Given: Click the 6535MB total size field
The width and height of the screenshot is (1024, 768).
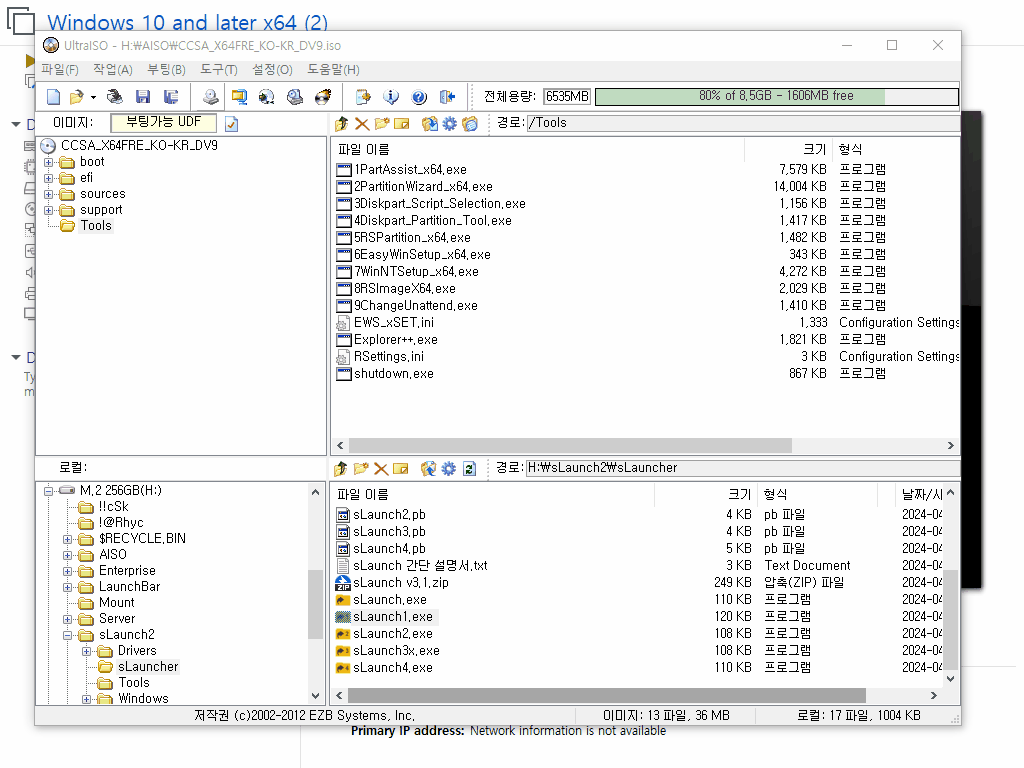Looking at the screenshot, I should coord(567,97).
